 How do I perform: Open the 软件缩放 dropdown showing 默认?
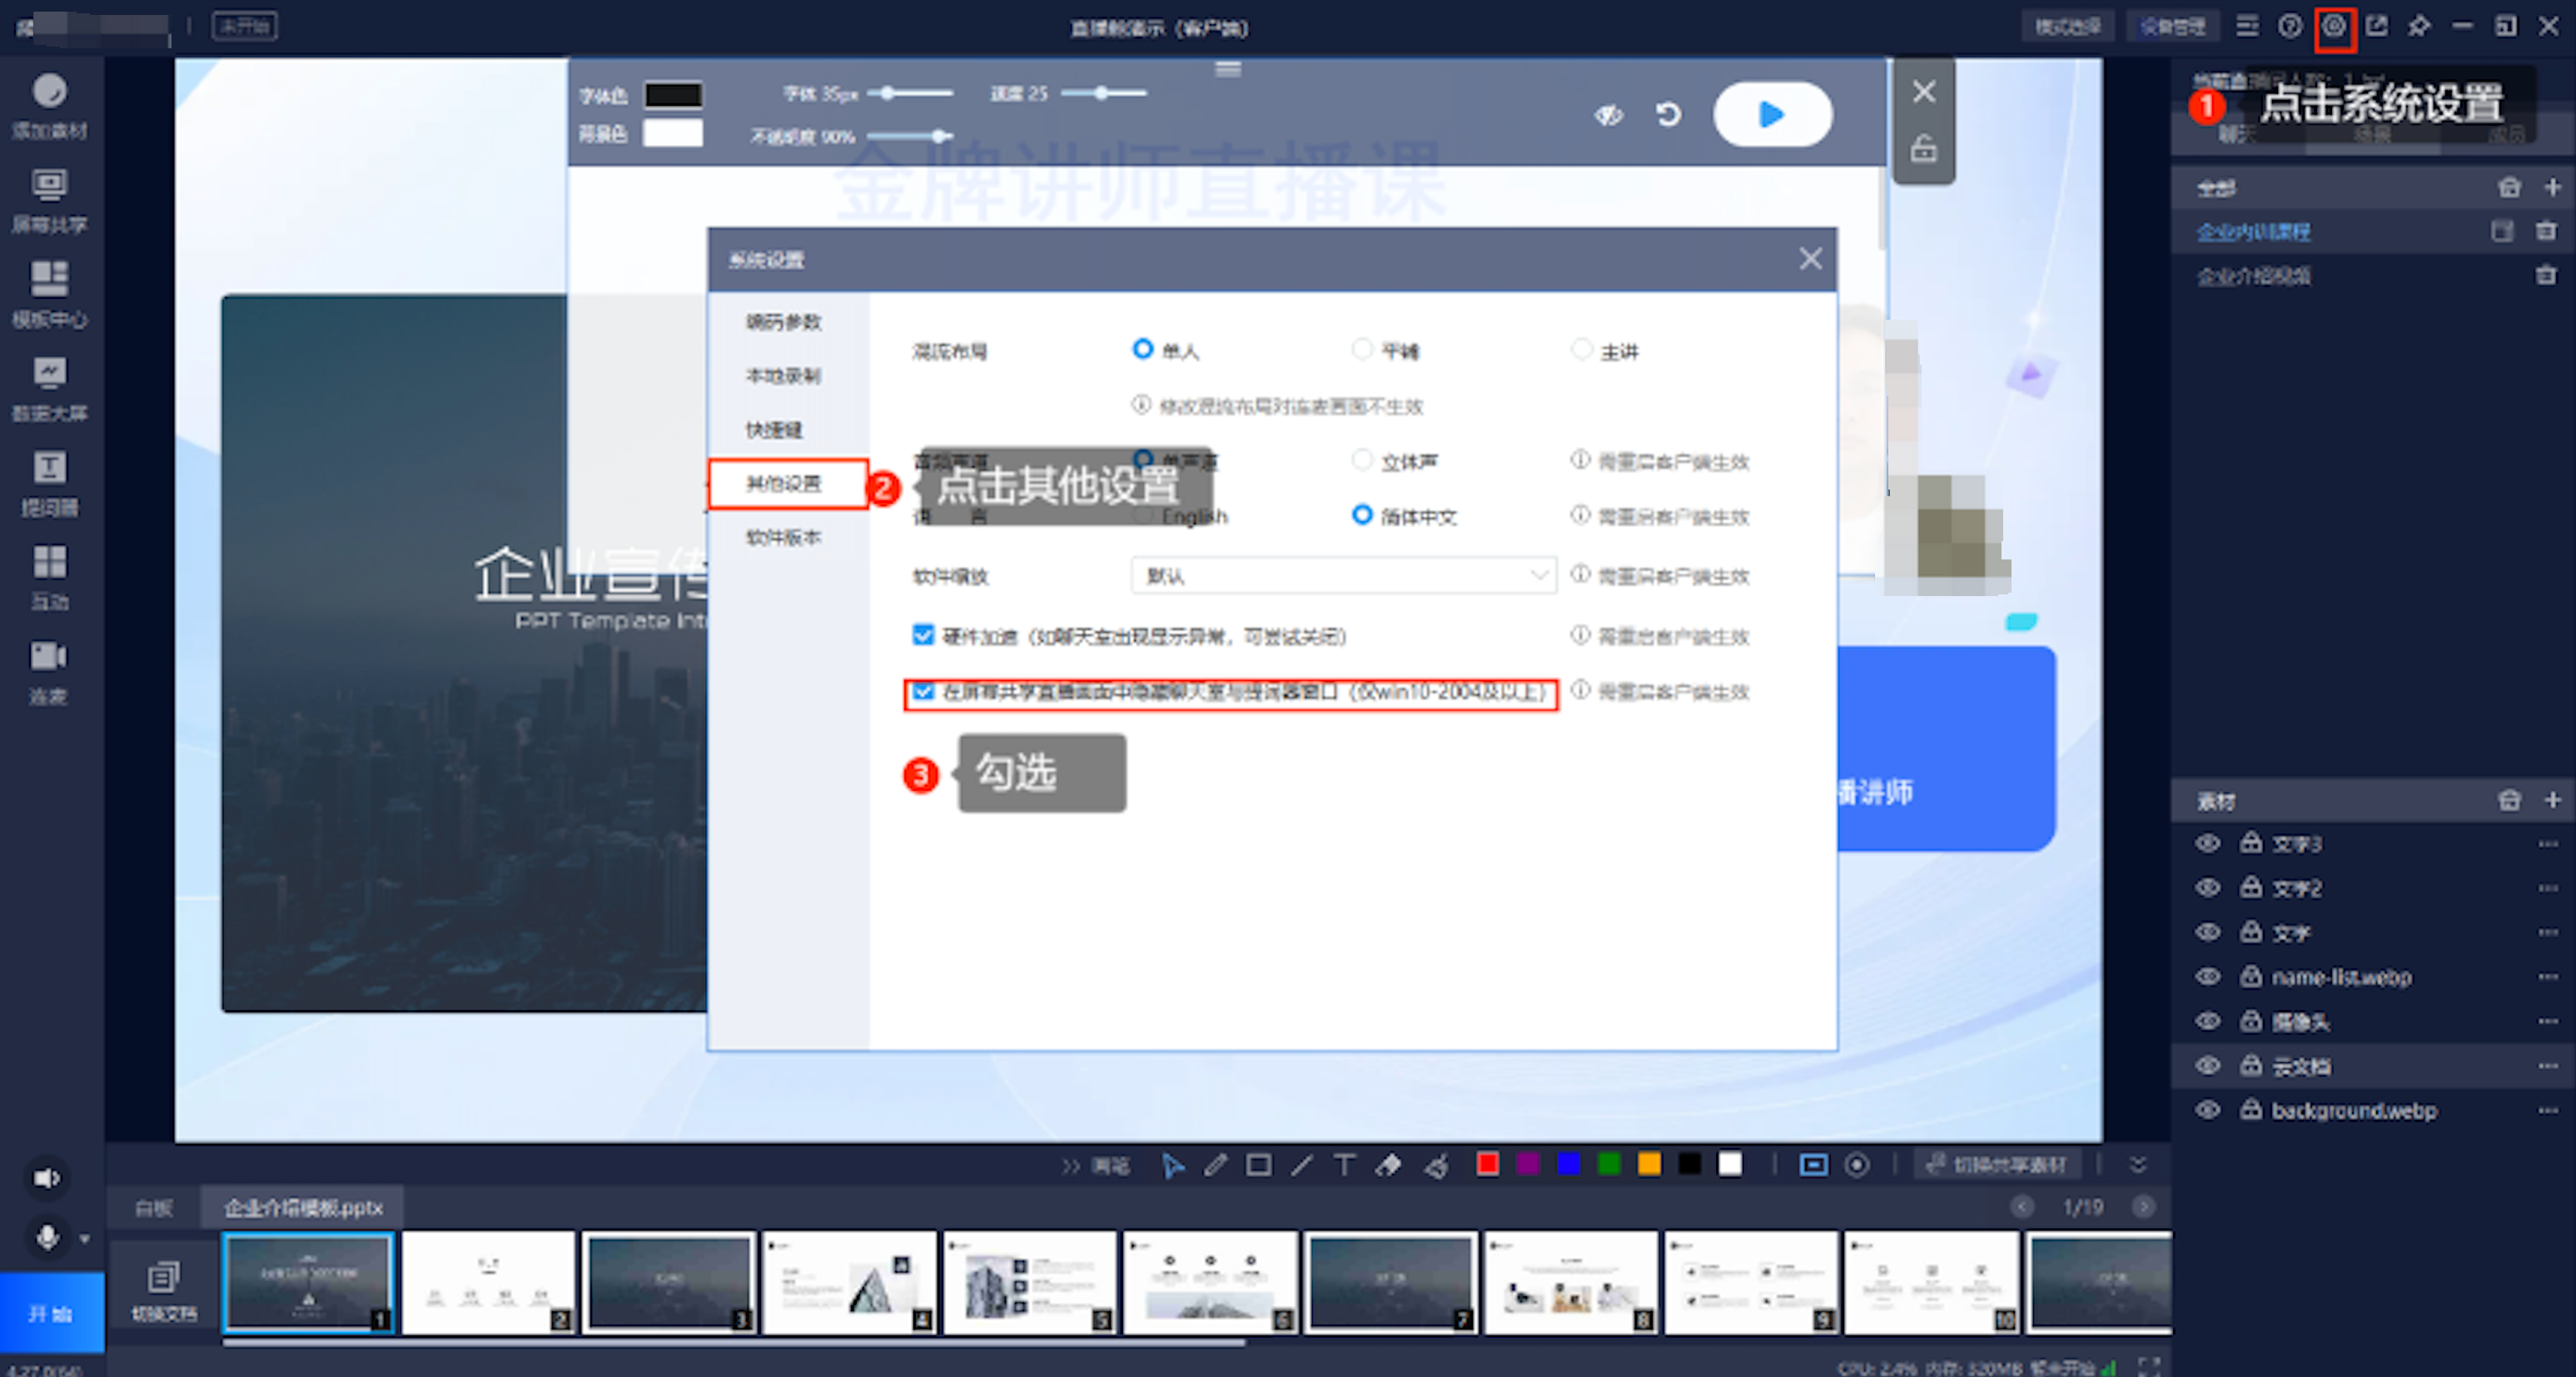tap(1343, 575)
